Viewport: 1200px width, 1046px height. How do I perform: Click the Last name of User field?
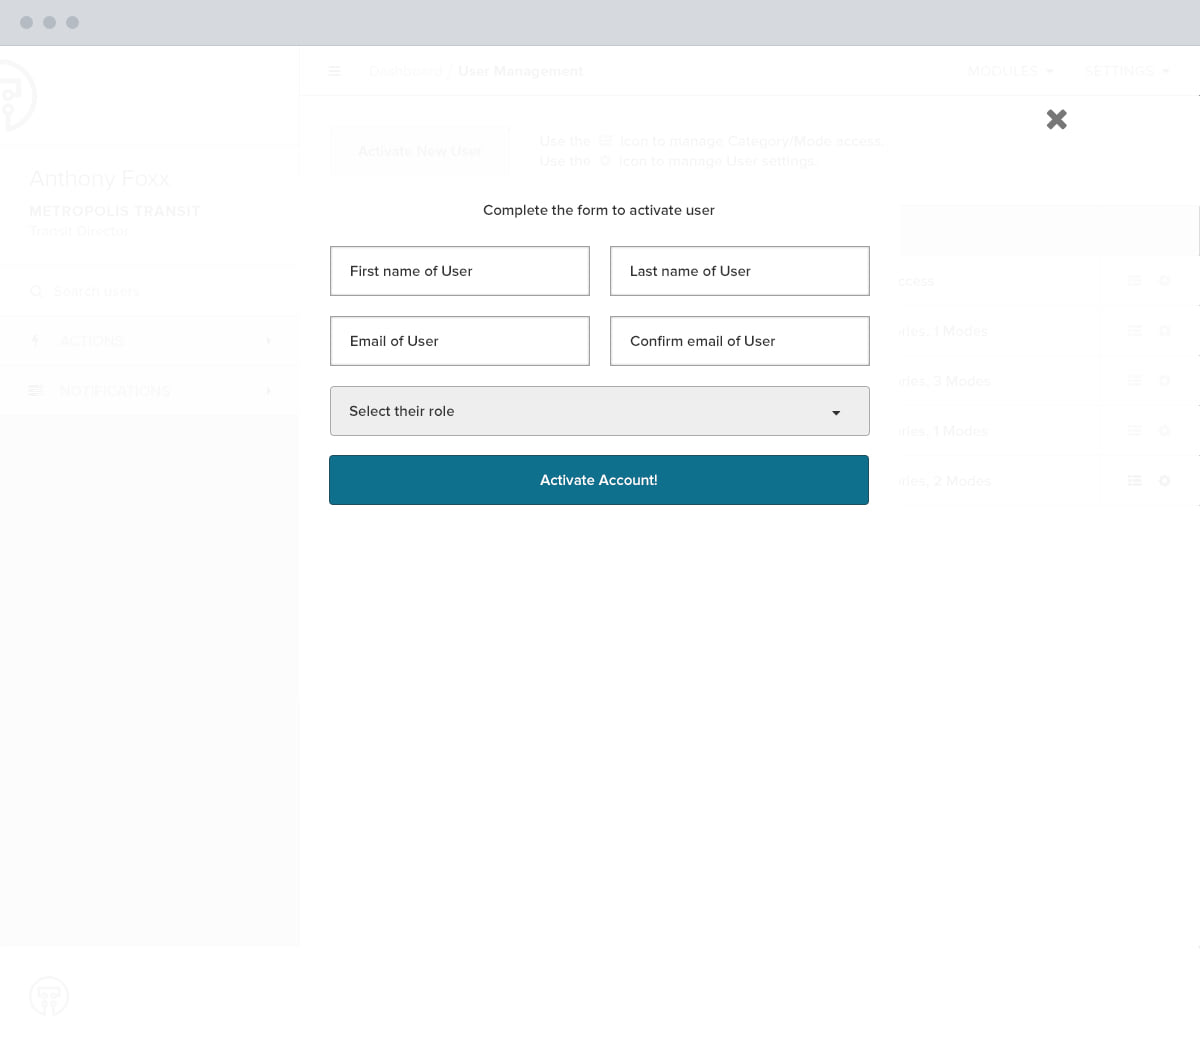pyautogui.click(x=740, y=271)
